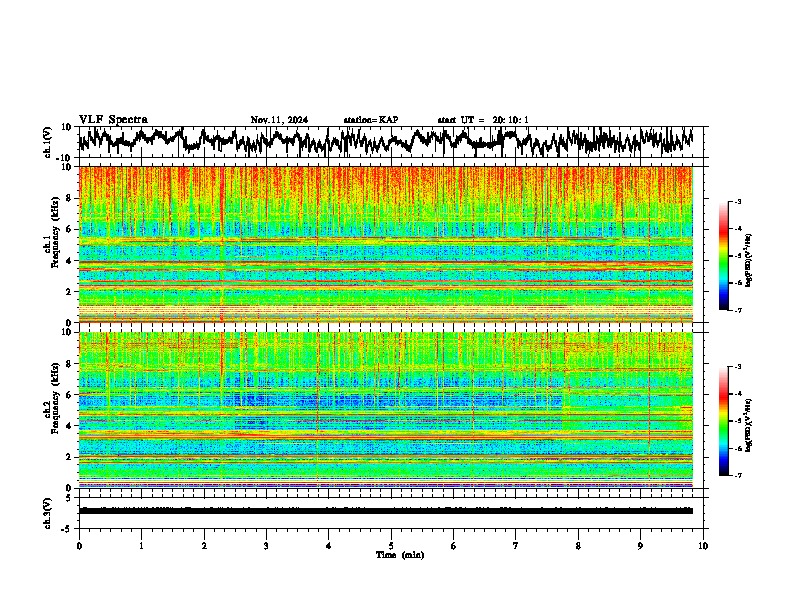Click the "ch.3(V)" axis label
The width and height of the screenshot is (792, 612).
48,513
